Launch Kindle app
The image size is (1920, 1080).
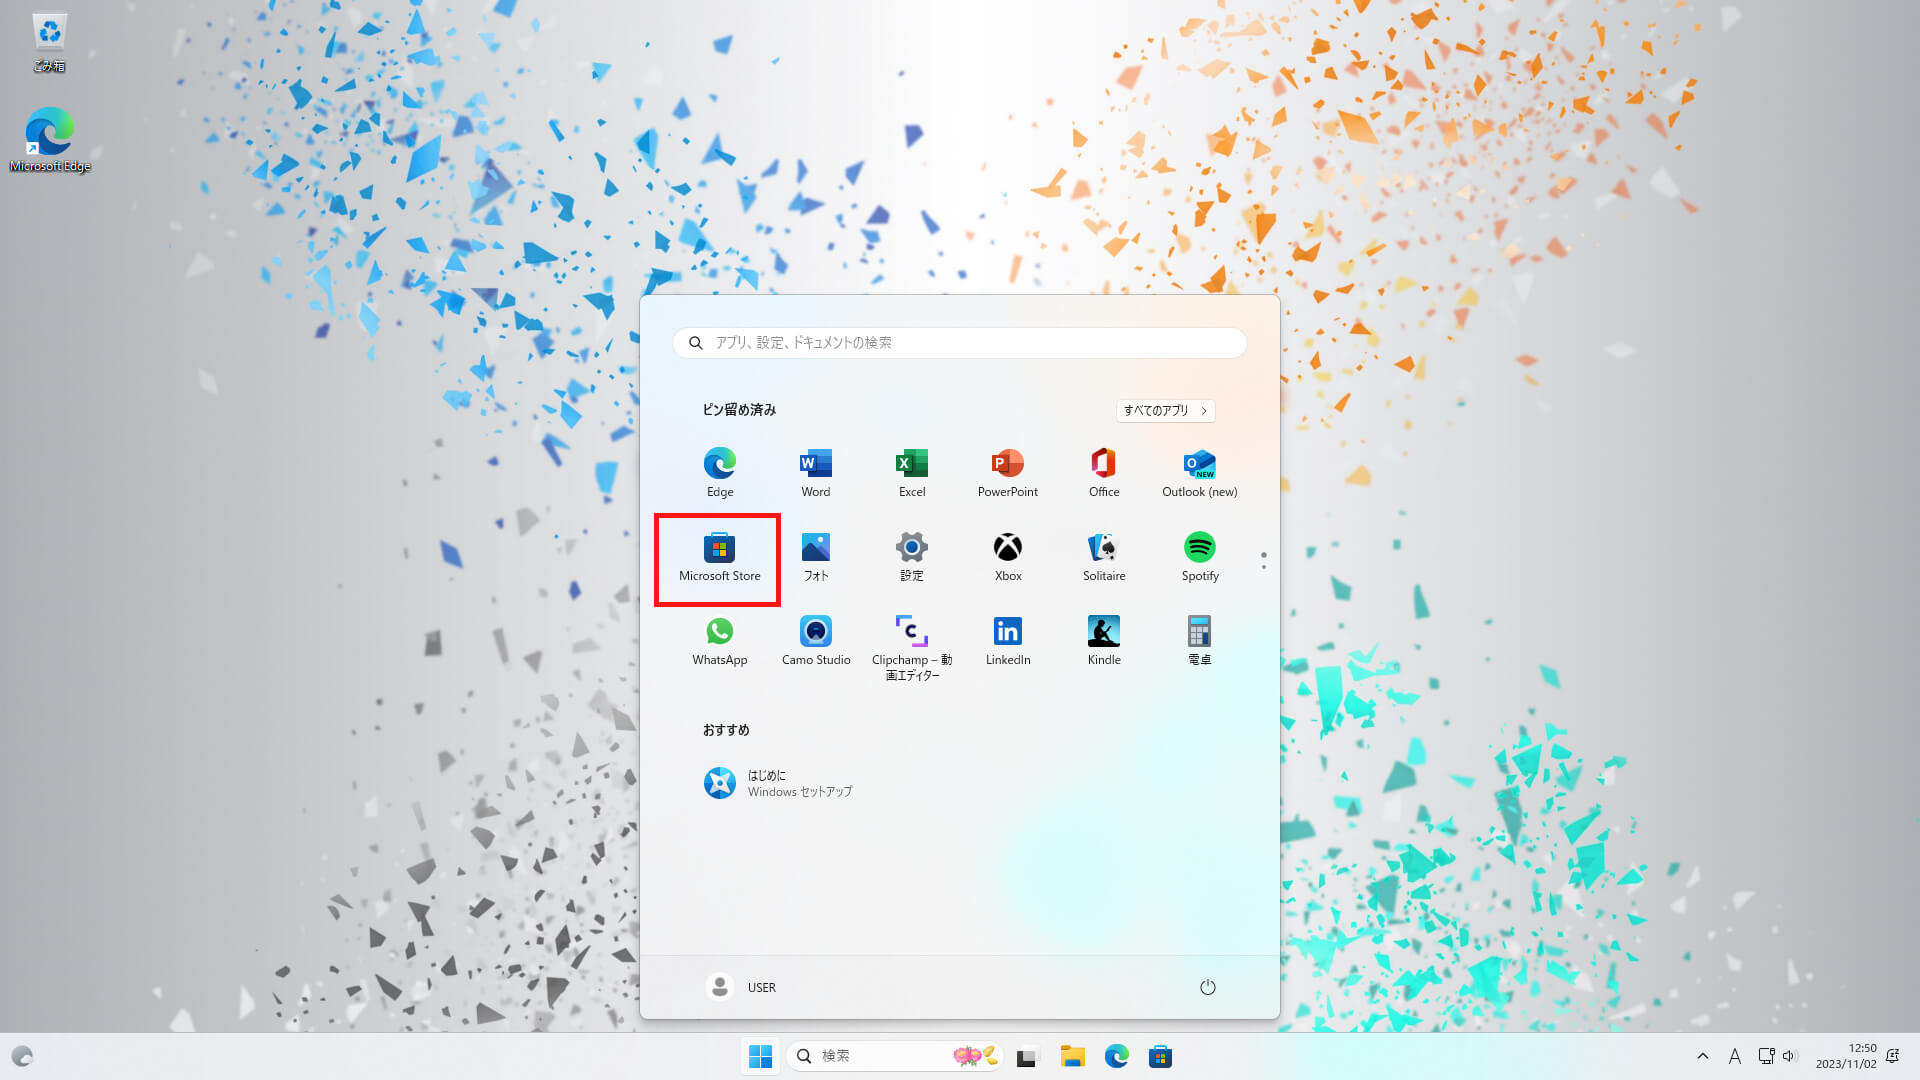[1103, 641]
